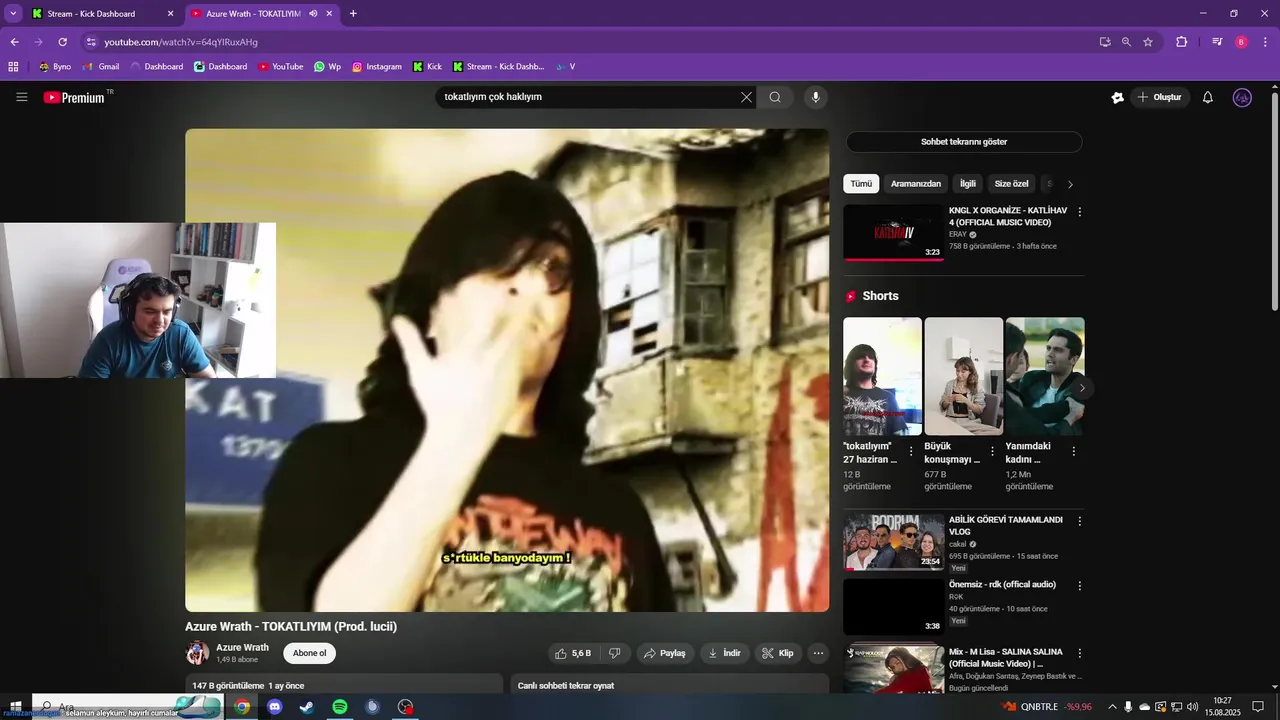
Task: Open options for Önemsiz - rdk video
Action: coord(1079,586)
